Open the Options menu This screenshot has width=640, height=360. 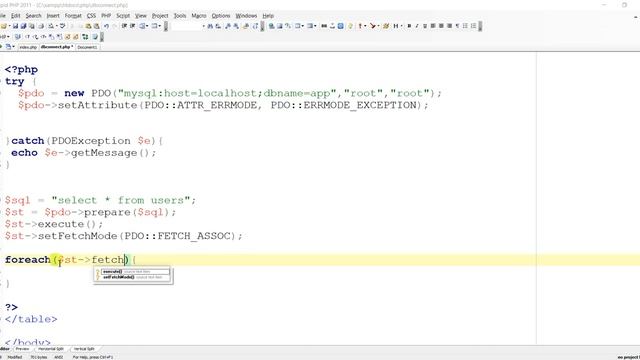[221, 16]
